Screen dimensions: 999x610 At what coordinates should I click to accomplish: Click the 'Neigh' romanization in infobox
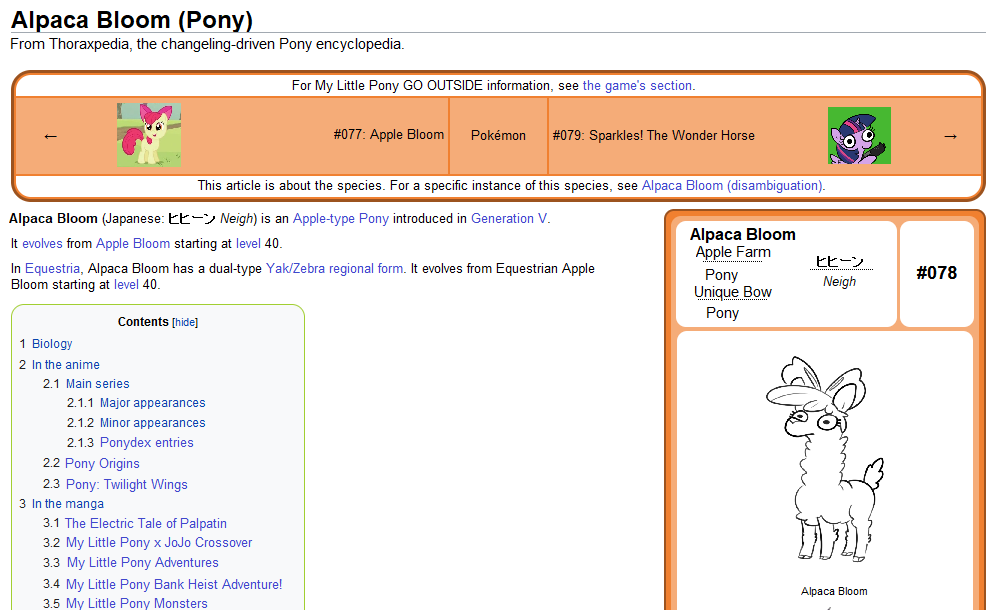point(839,281)
